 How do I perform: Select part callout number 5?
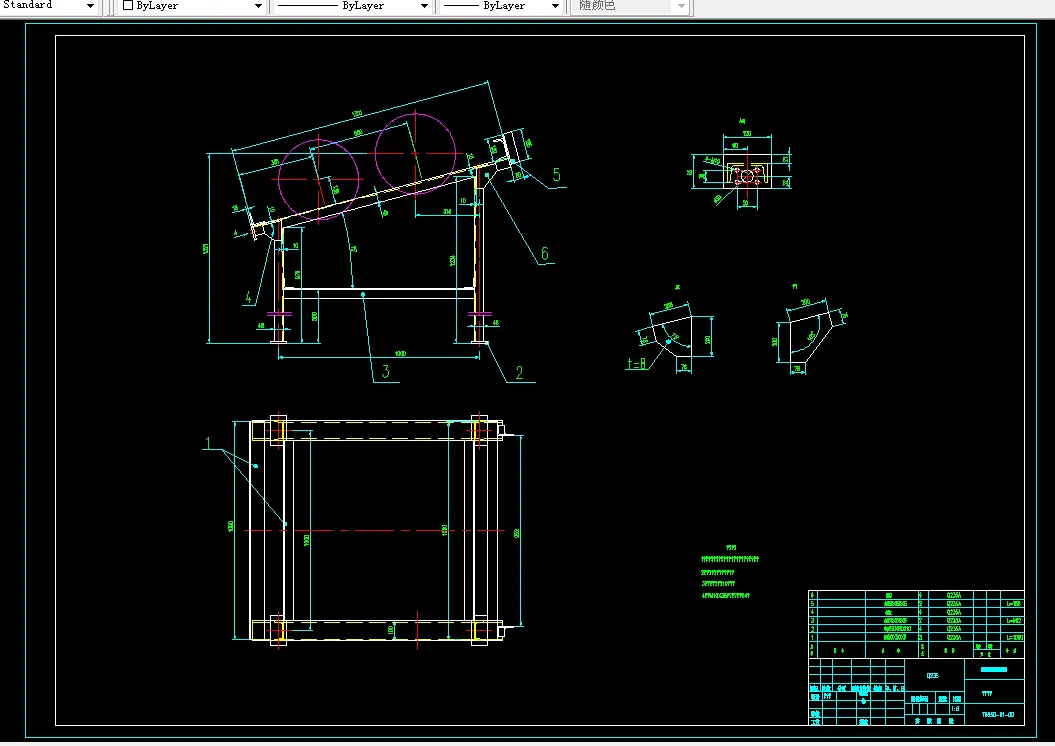556,175
